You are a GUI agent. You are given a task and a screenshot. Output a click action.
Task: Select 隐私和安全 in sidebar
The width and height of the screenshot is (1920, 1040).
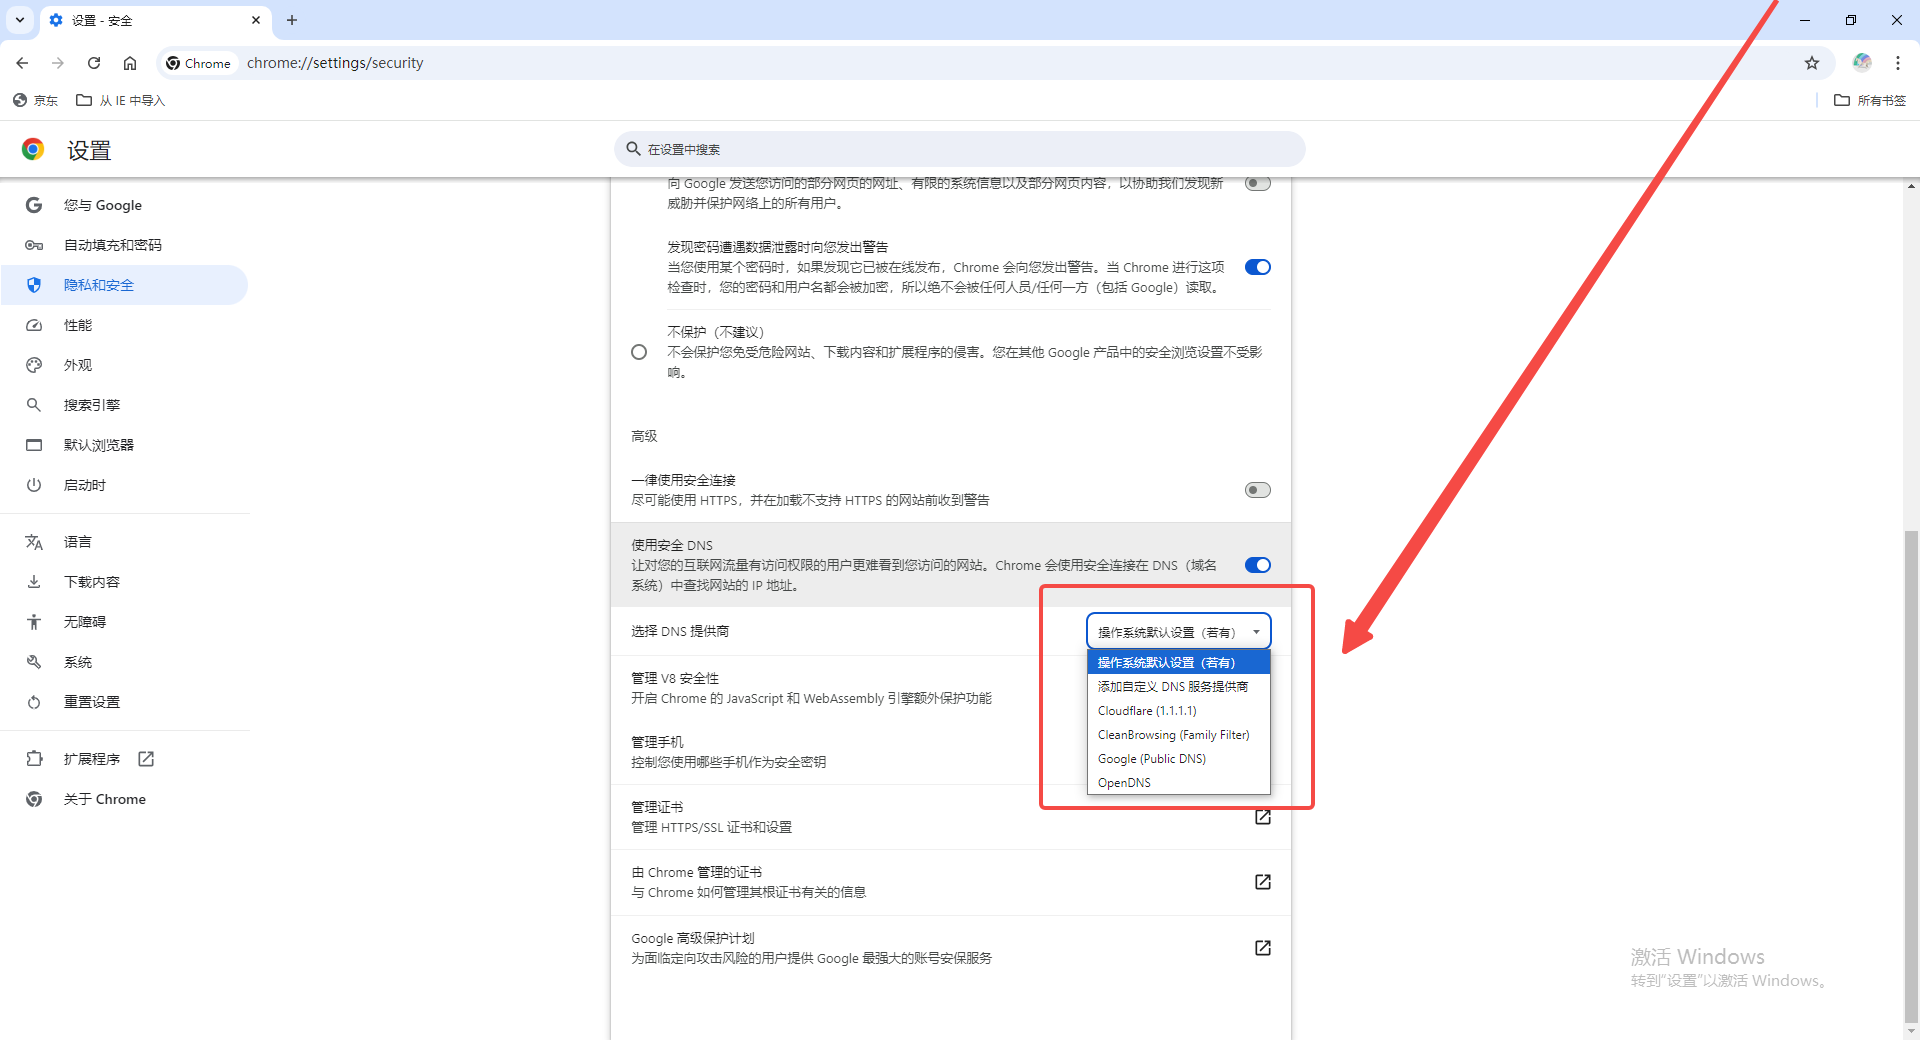[125, 285]
